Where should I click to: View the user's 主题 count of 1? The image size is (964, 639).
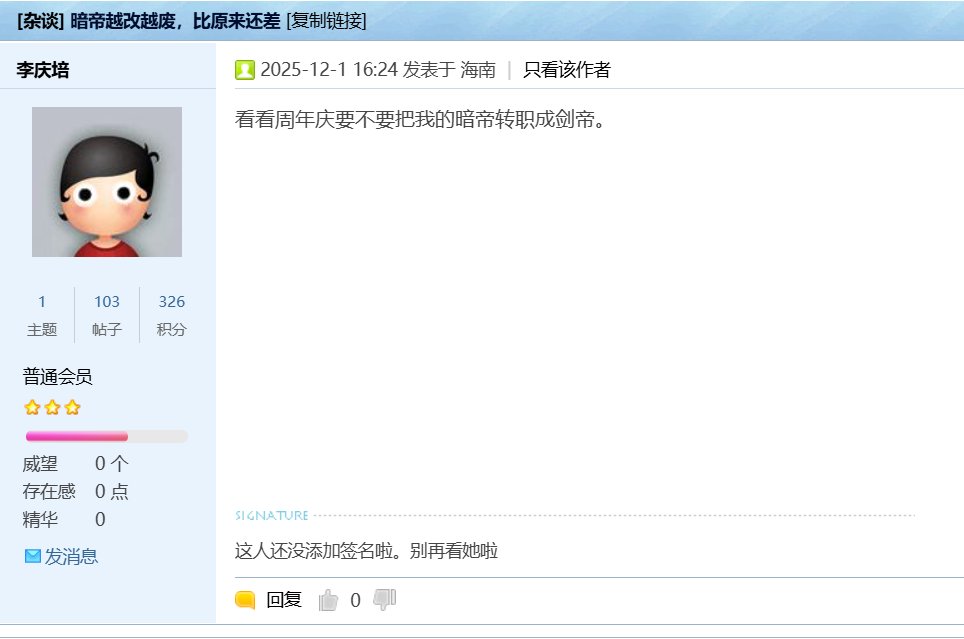coord(42,302)
